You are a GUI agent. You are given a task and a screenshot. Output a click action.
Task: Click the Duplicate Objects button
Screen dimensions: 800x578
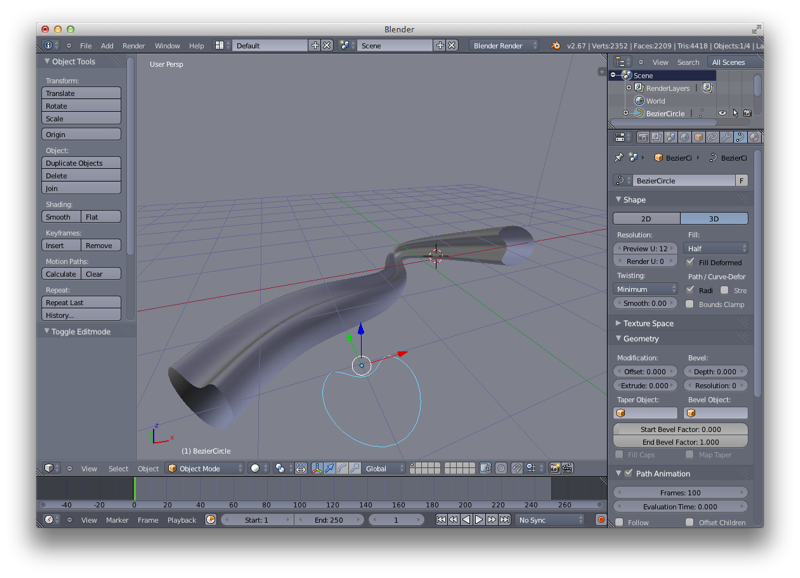pyautogui.click(x=81, y=163)
